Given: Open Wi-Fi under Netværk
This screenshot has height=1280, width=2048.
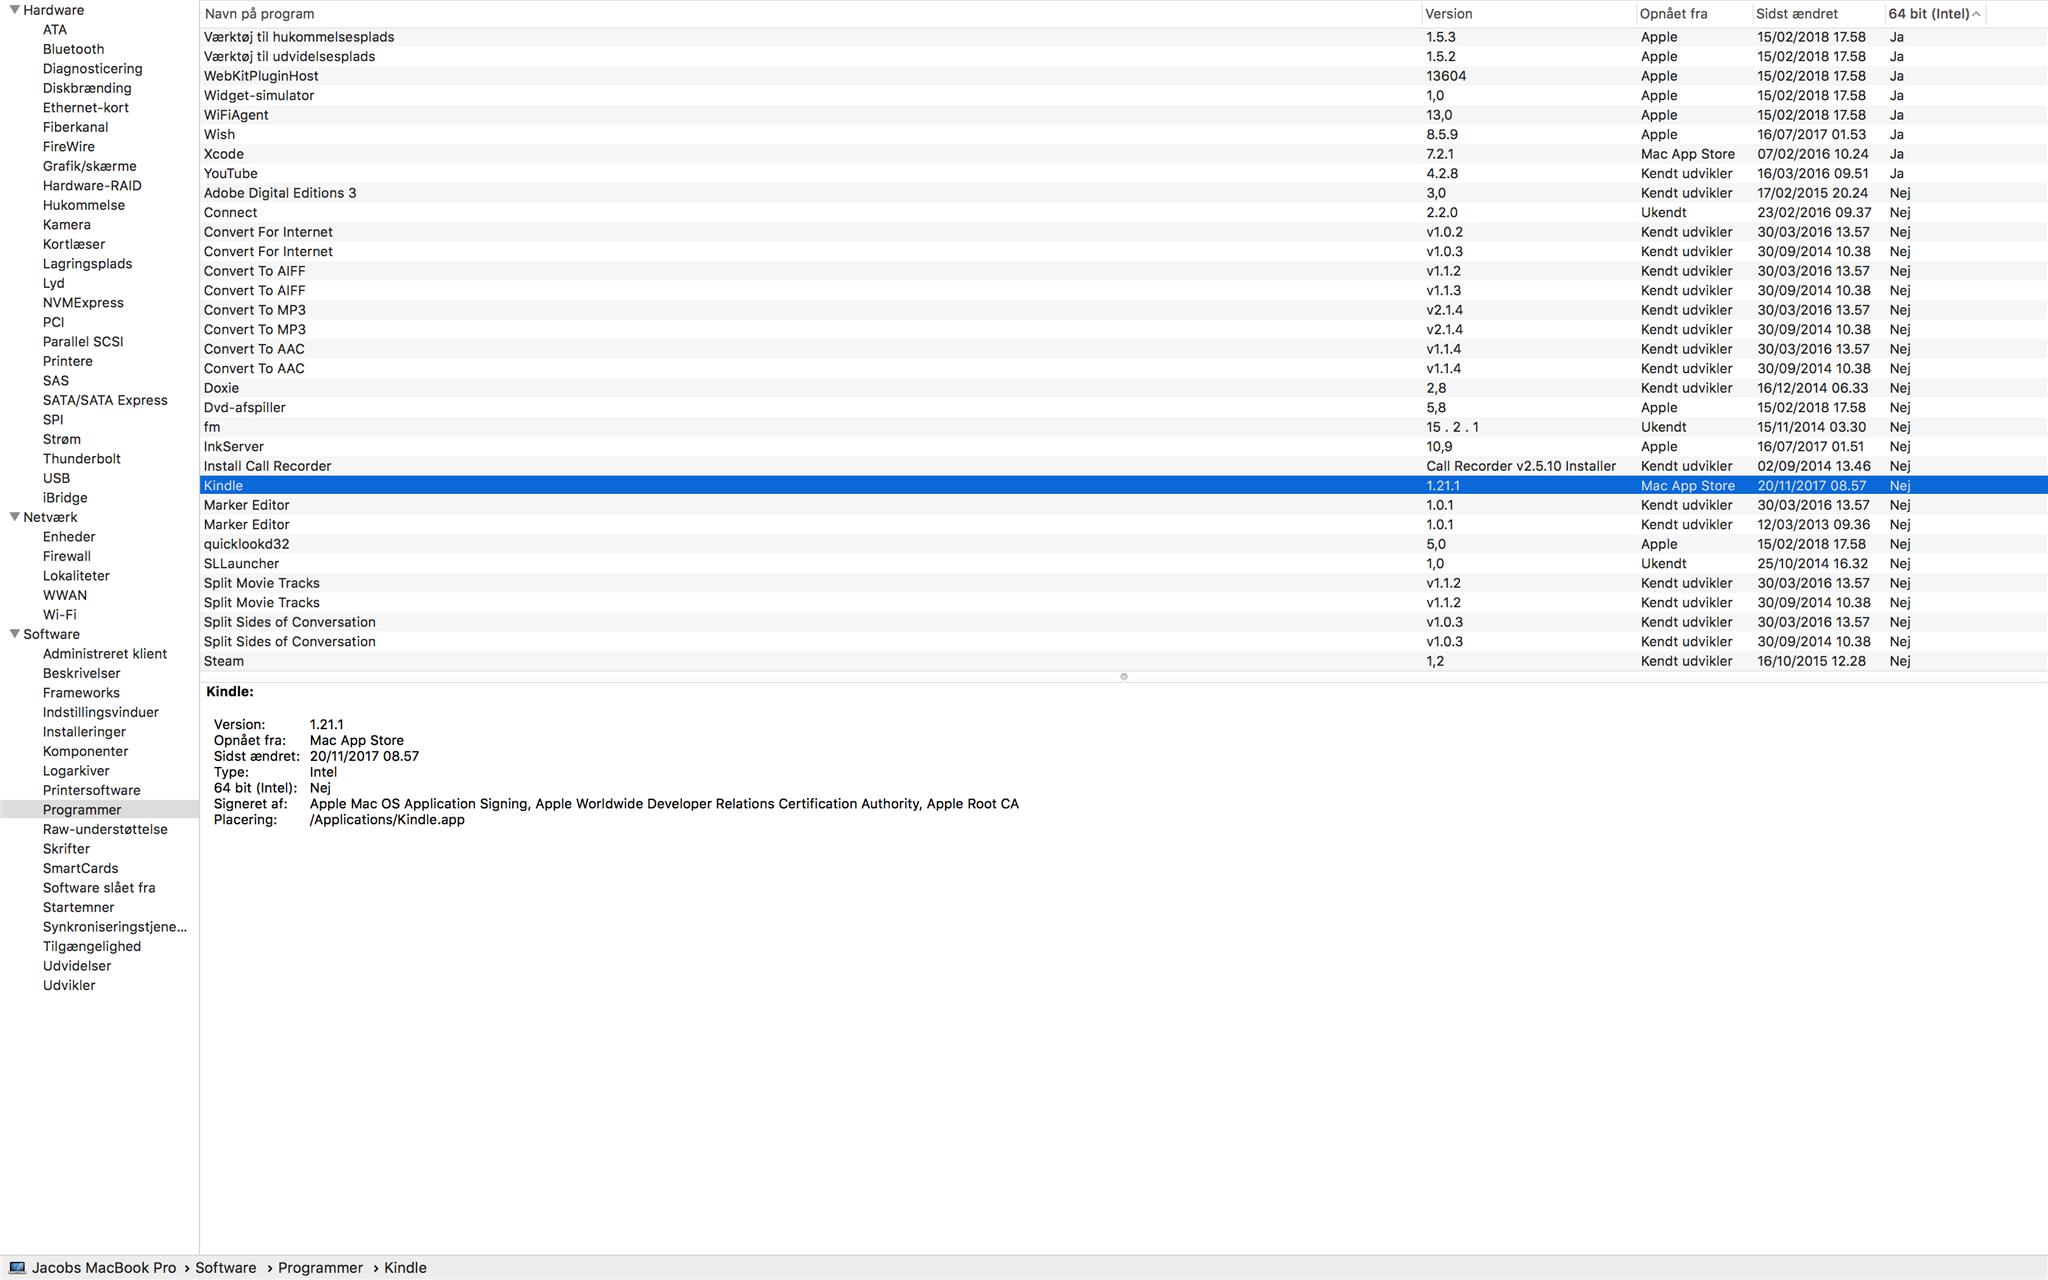Looking at the screenshot, I should click(60, 615).
